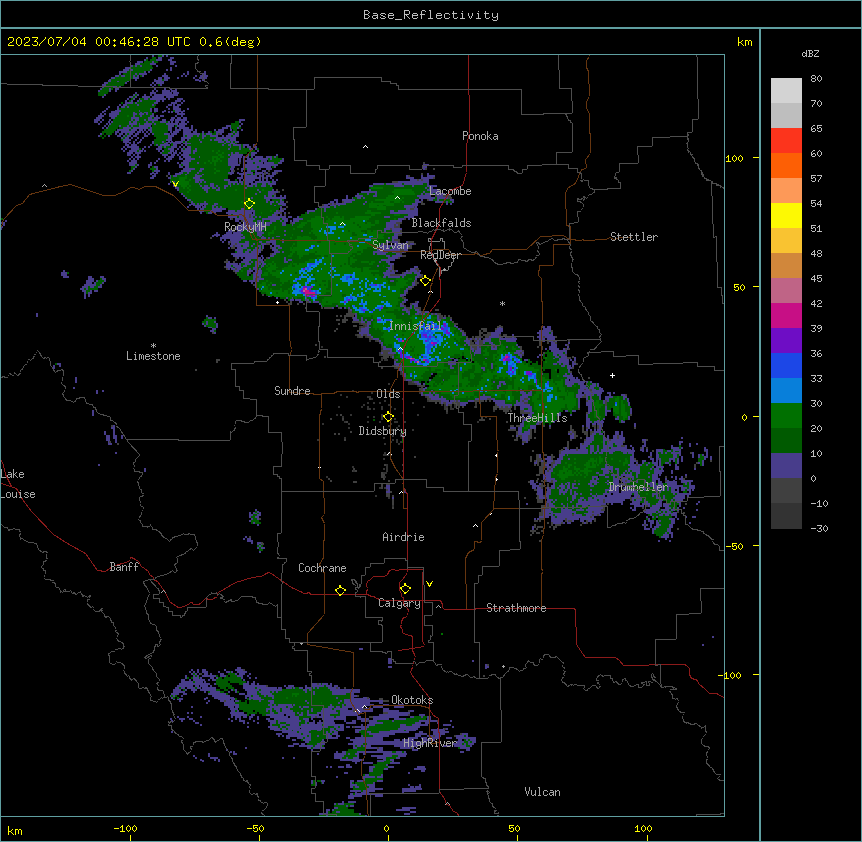Click the RedDeer city label
Screen dimensions: 862x842
(440, 255)
